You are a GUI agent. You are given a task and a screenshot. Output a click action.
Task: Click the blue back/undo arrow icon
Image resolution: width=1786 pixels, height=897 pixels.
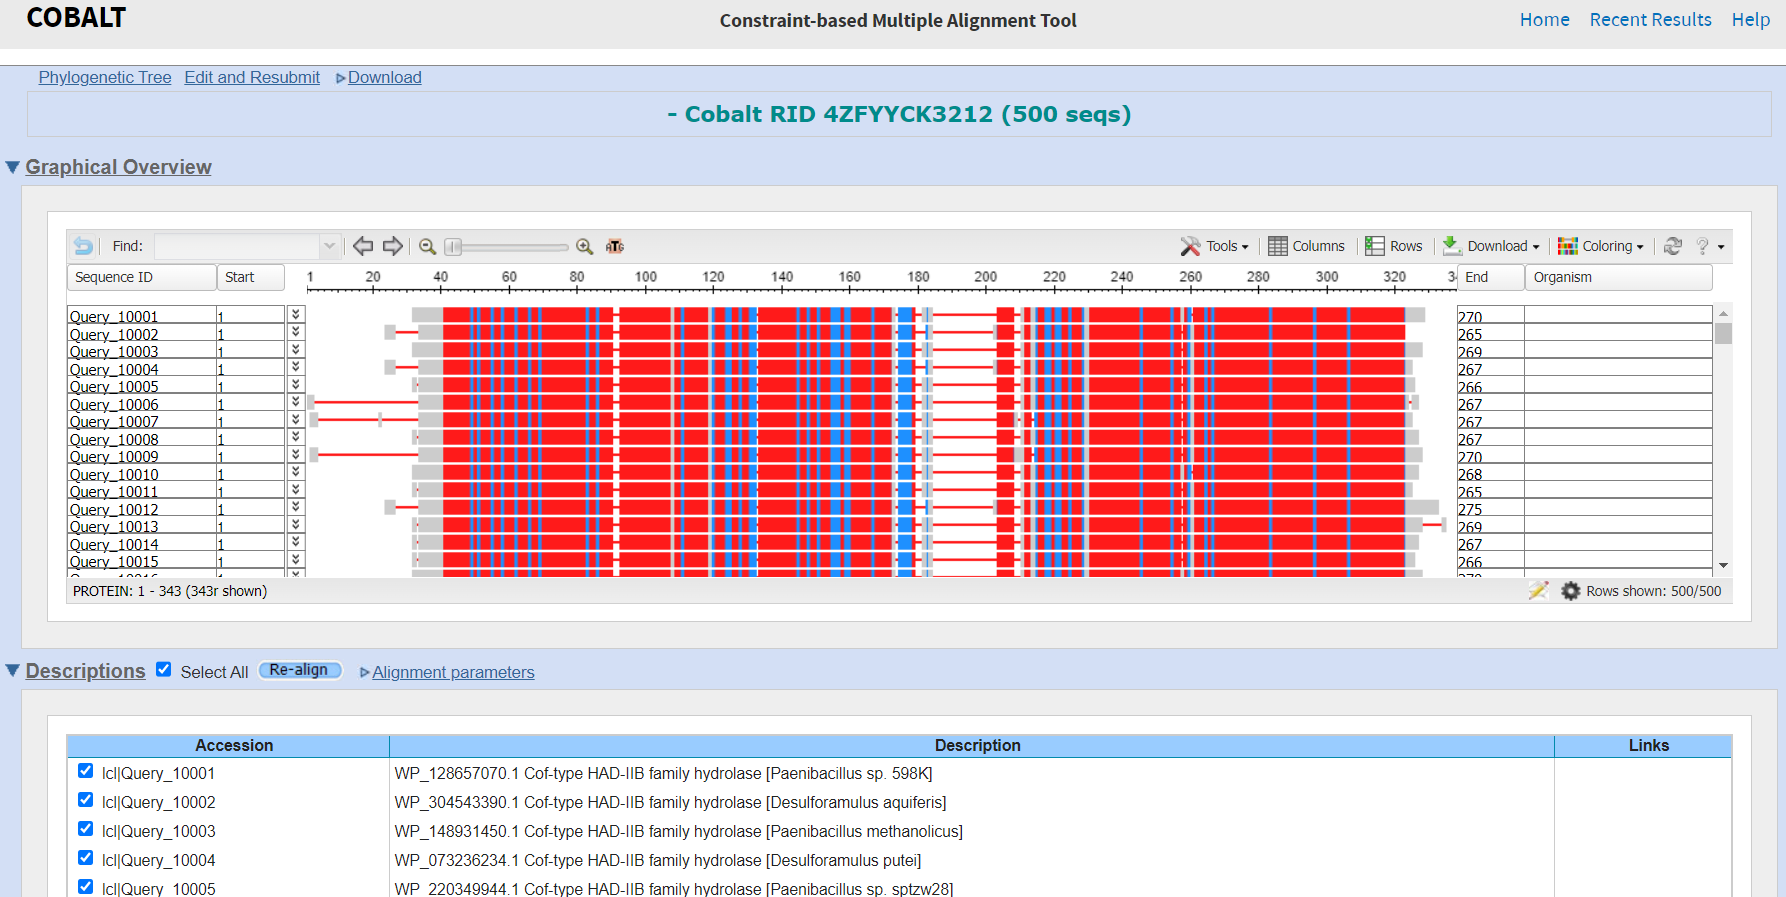coord(84,246)
